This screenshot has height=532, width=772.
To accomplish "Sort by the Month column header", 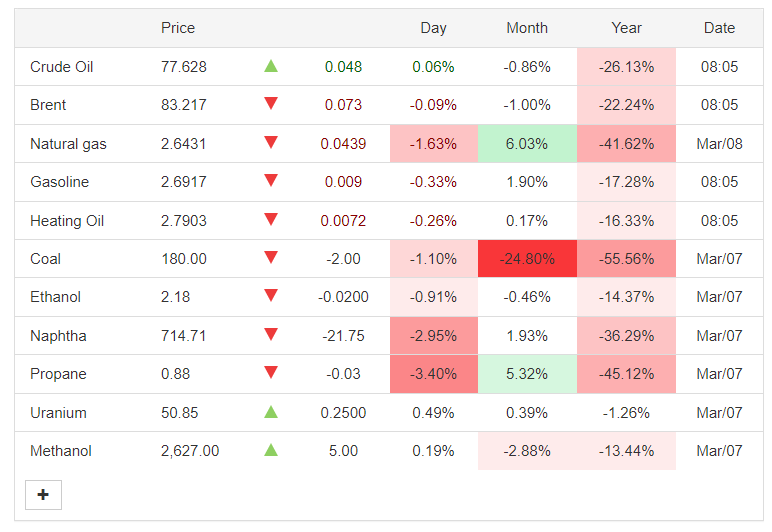I will [x=527, y=28].
